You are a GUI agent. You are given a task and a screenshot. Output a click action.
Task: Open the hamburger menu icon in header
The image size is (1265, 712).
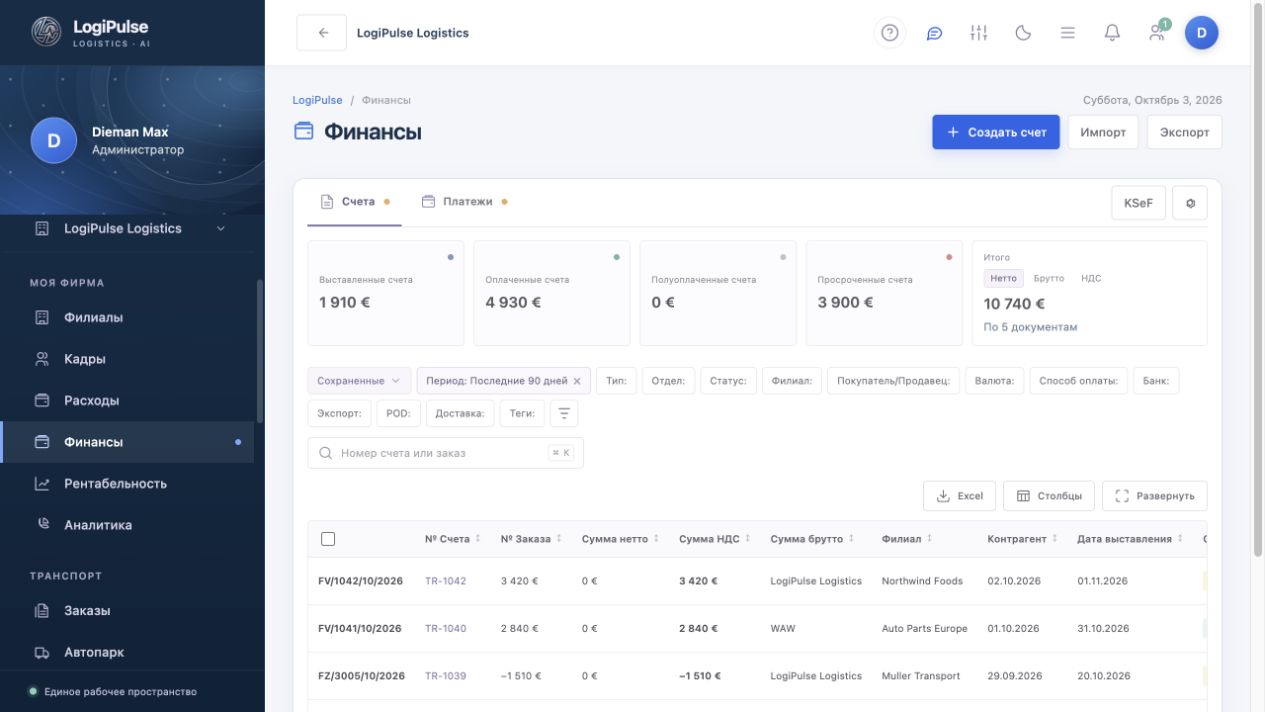[x=1067, y=33]
